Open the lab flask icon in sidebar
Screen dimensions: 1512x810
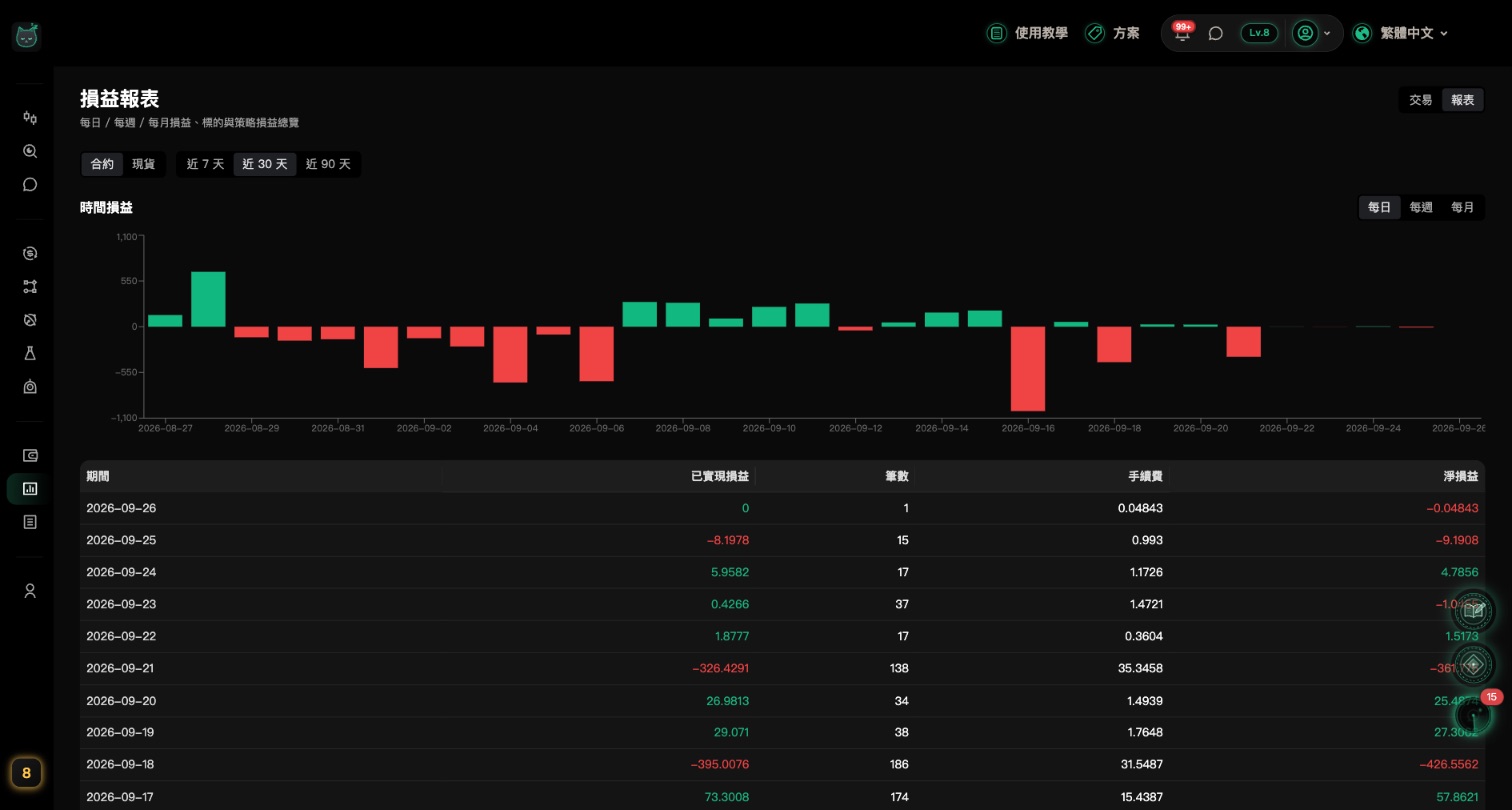[30, 353]
